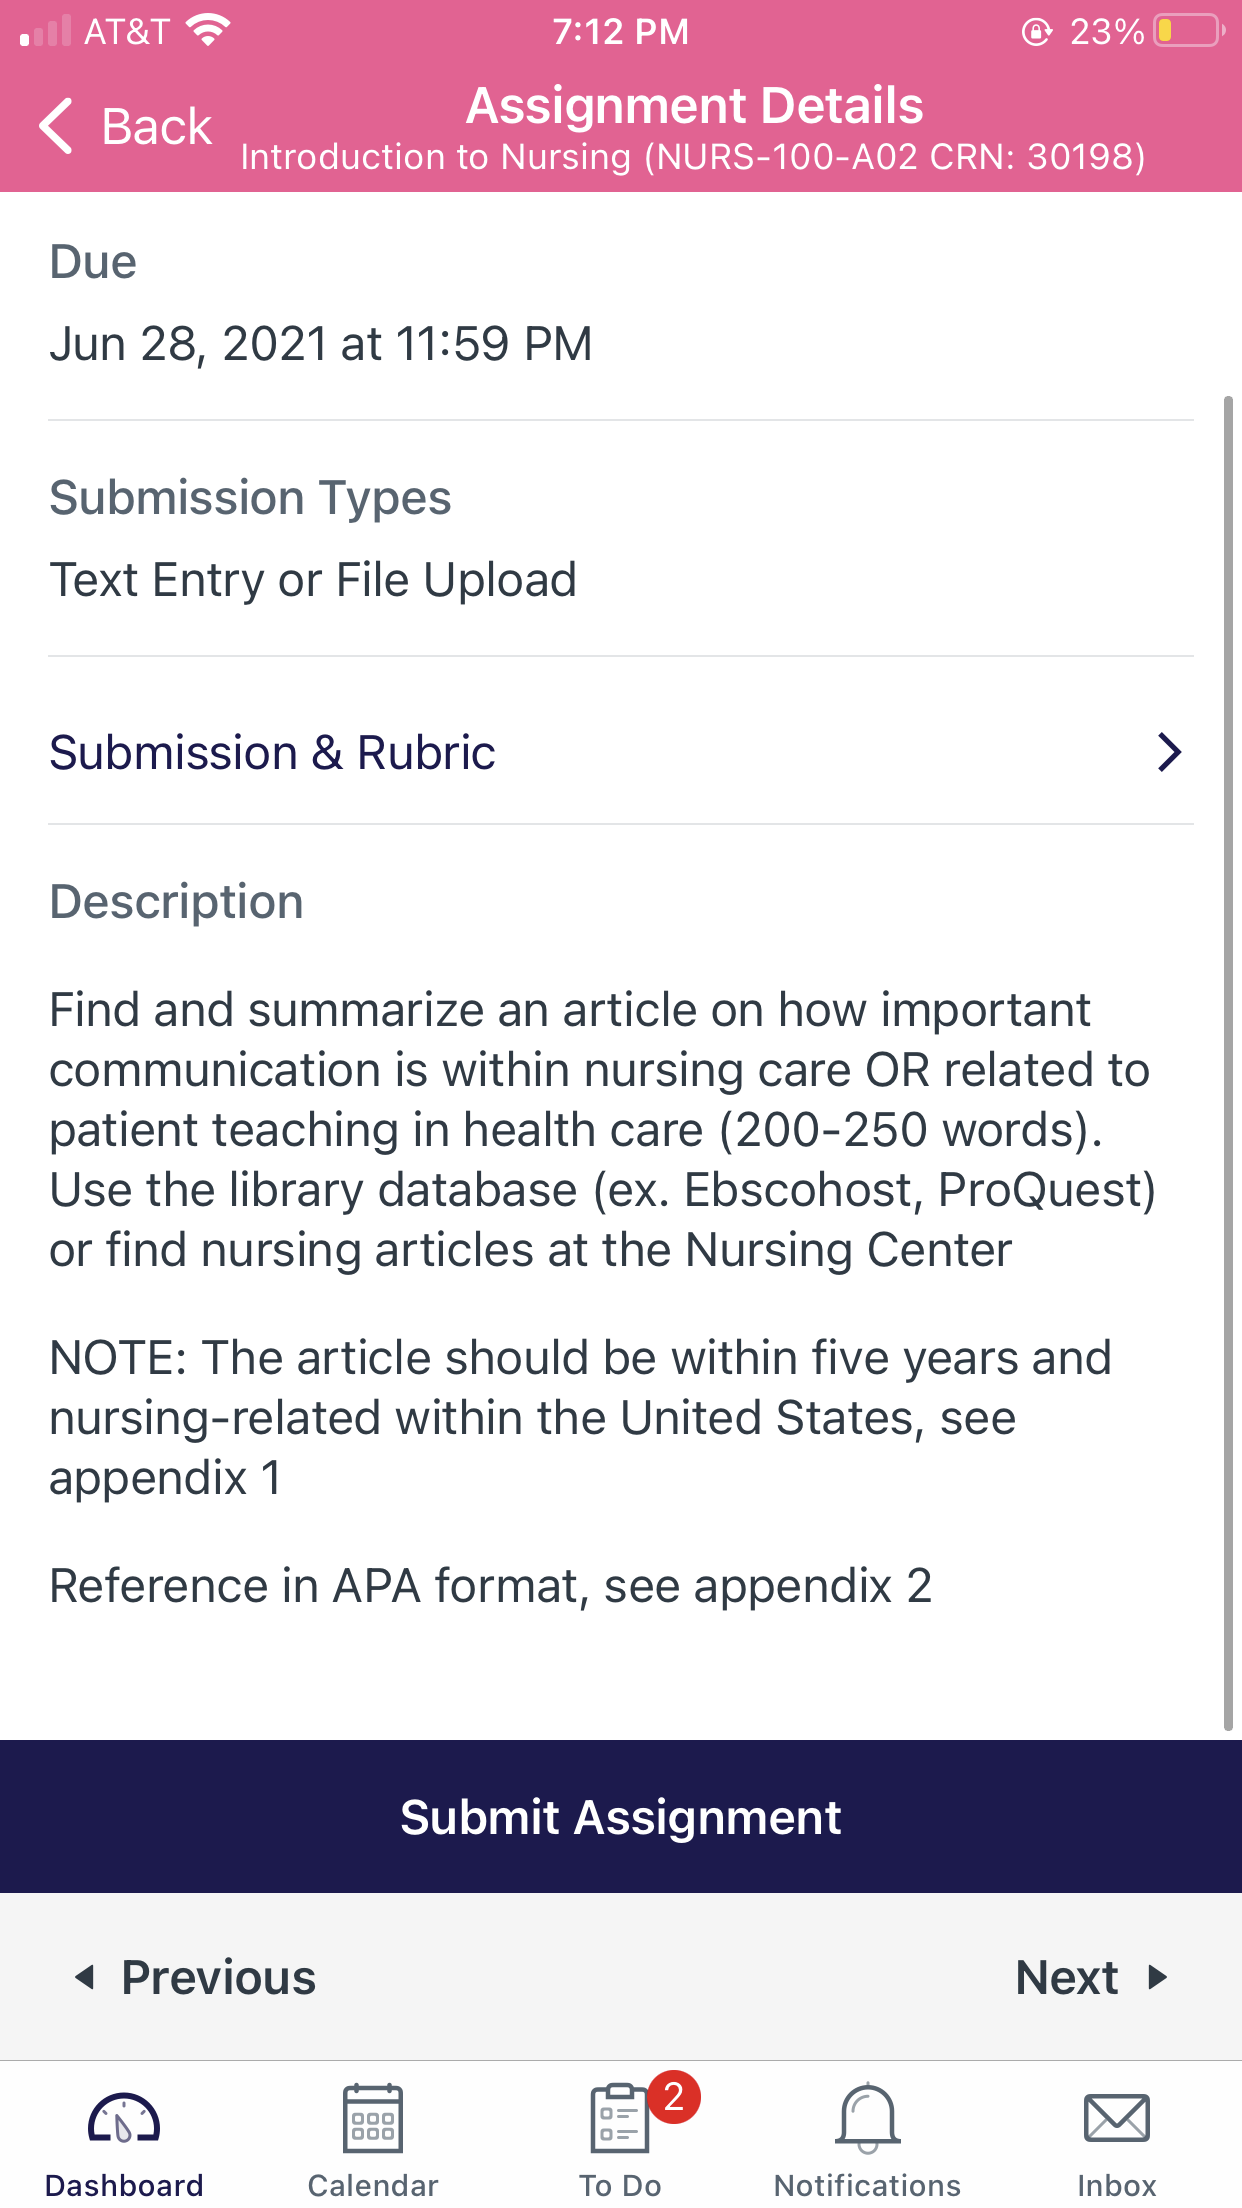The image size is (1242, 2208).
Task: Open the Dashboard gauge icon
Action: coord(124,2118)
